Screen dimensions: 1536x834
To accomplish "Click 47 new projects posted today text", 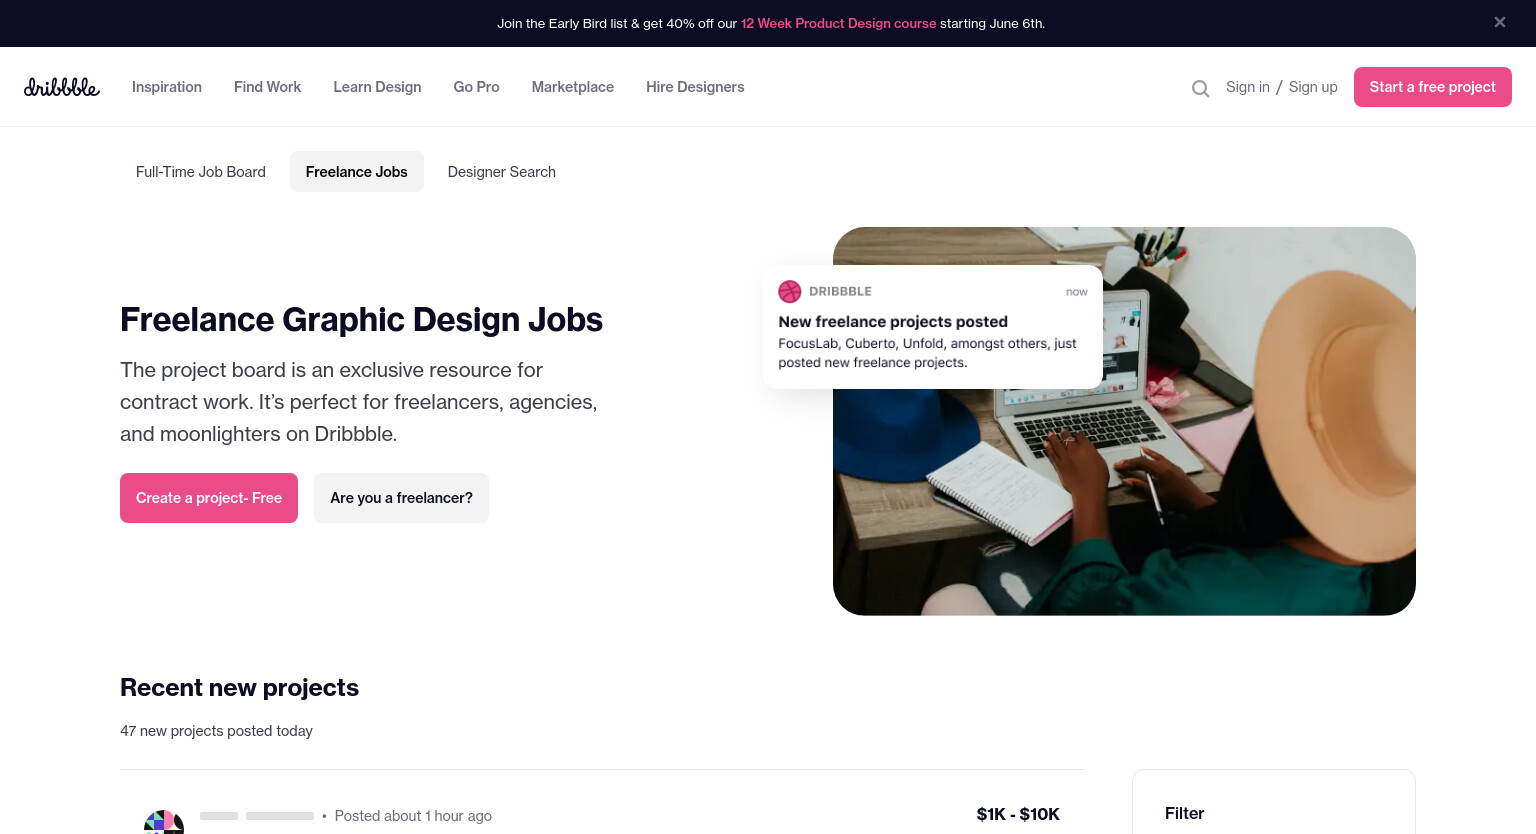I will pos(216,731).
